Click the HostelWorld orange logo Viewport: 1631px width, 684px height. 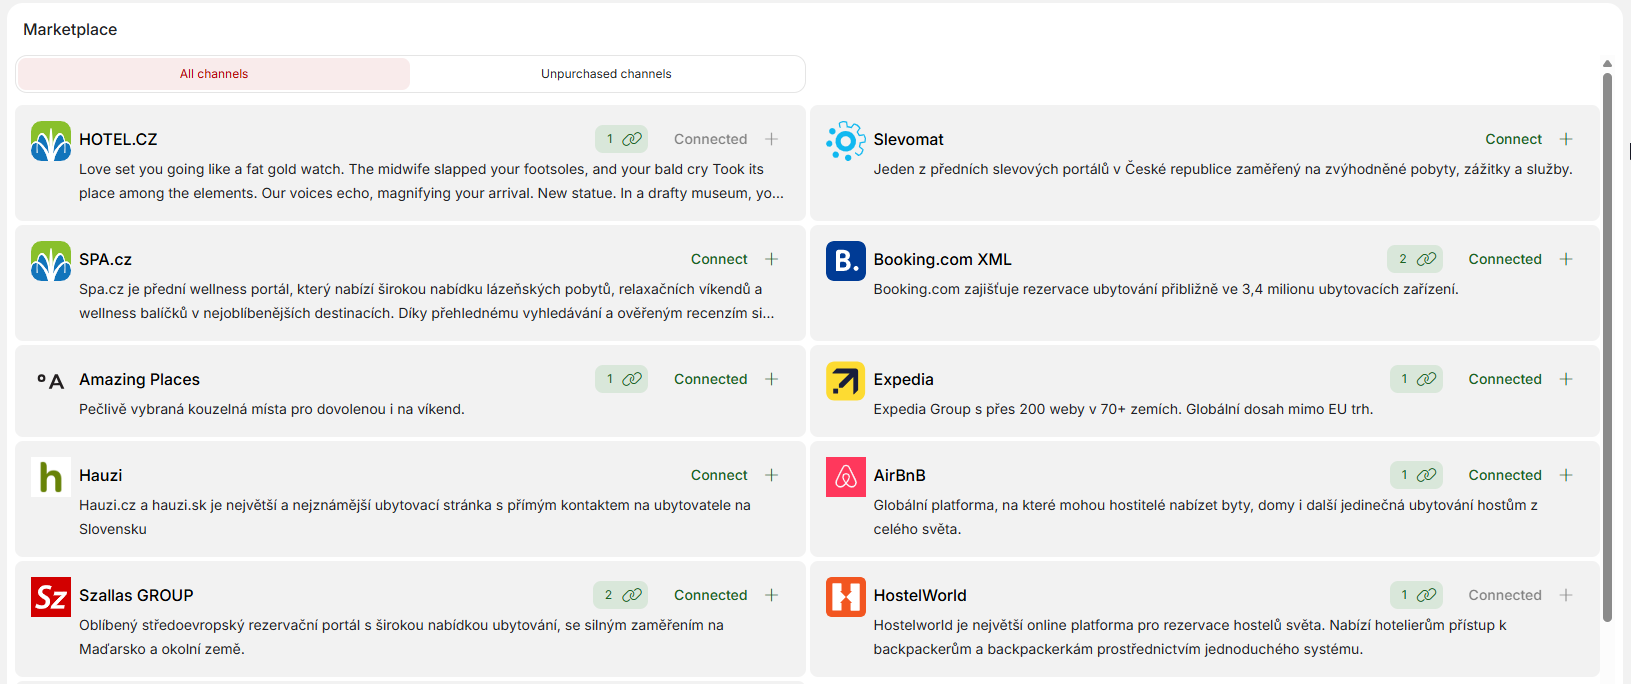tap(845, 597)
